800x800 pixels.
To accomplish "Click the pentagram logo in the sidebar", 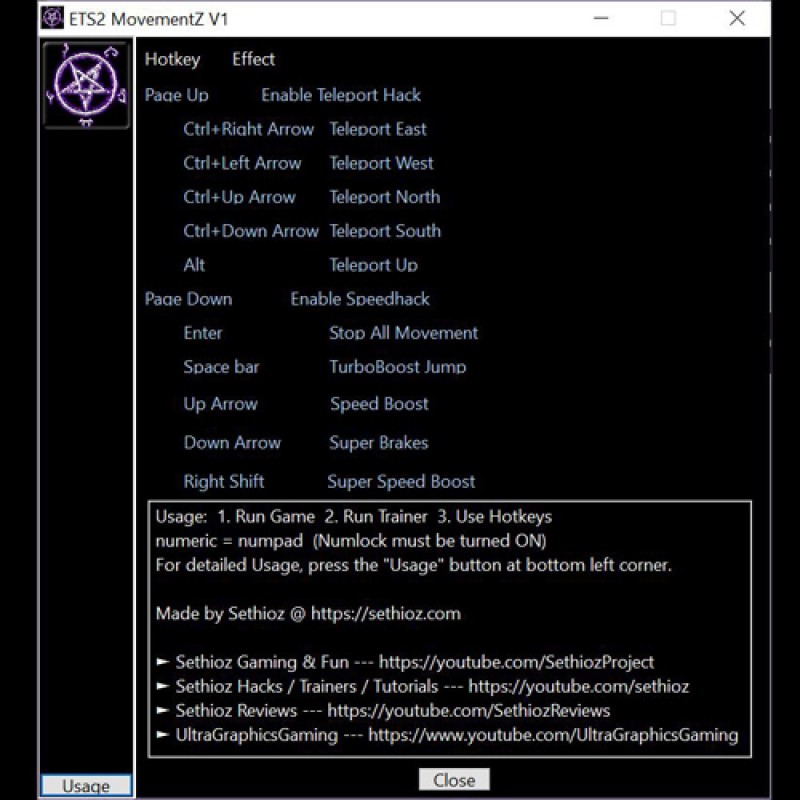I will [86, 85].
